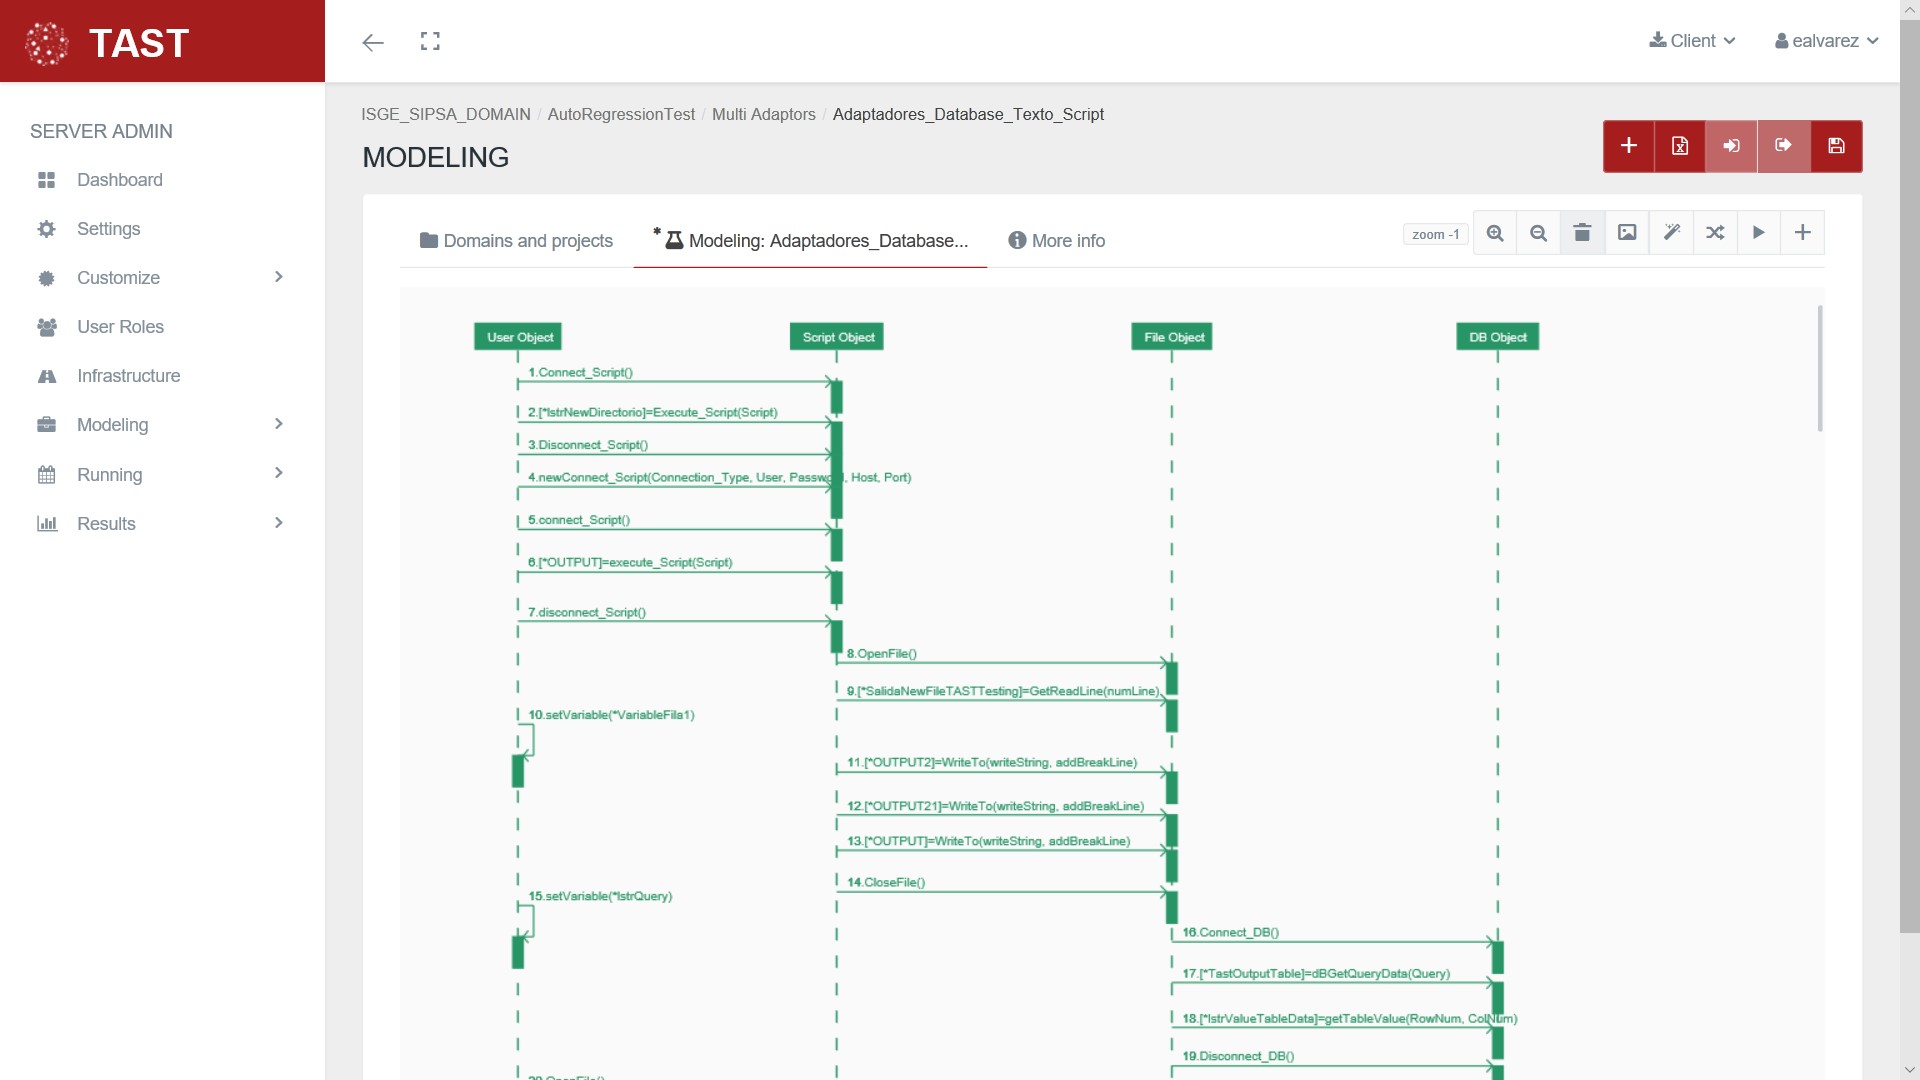1920x1080 pixels.
Task: Switch to Domains and projects tab
Action: 516,241
